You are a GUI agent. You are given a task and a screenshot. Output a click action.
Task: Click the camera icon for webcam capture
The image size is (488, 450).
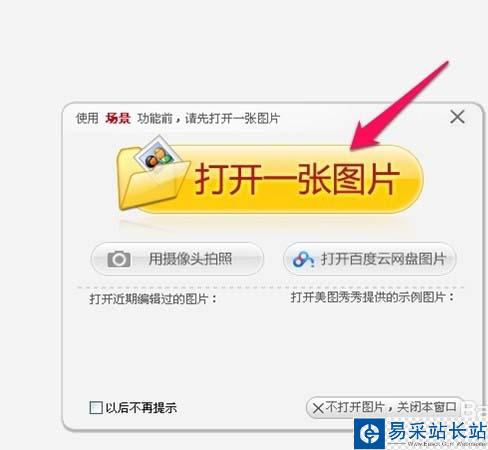[119, 259]
